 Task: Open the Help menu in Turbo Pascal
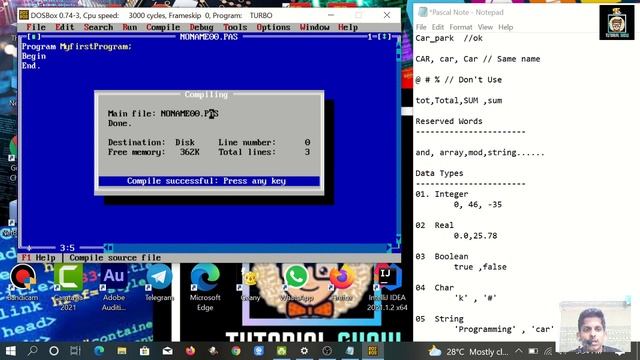coord(348,27)
